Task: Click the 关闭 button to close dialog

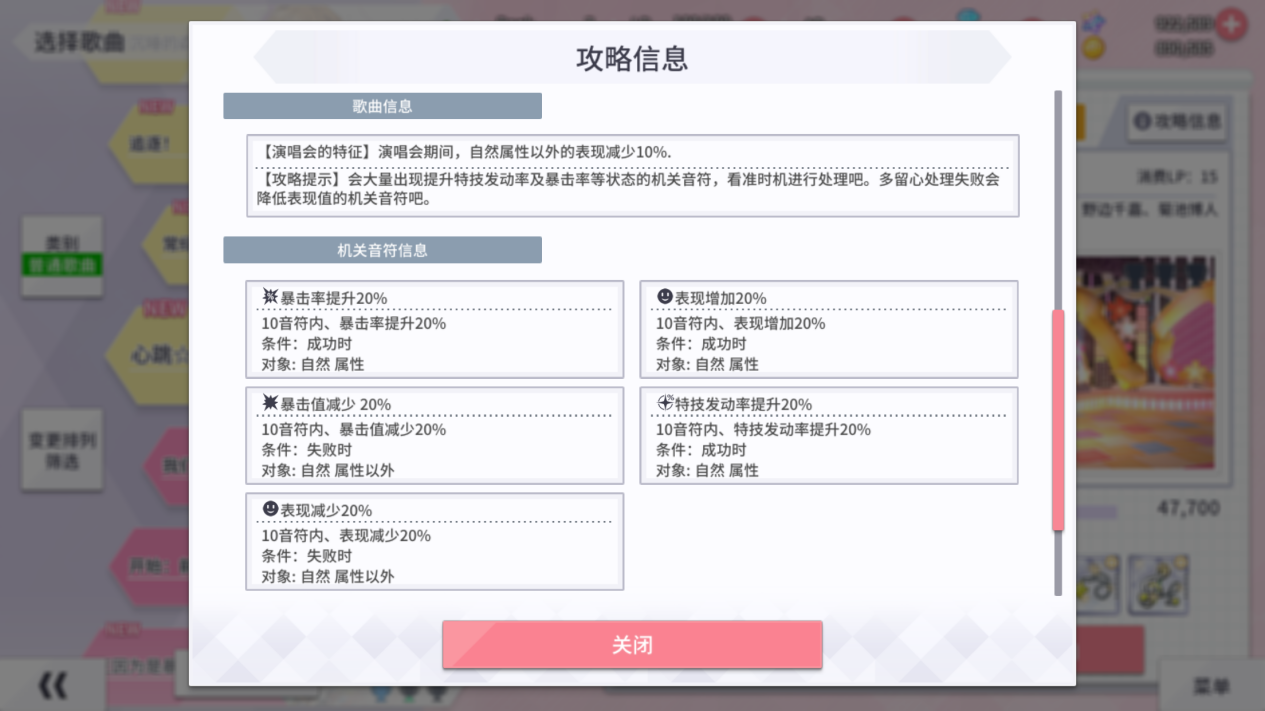Action: click(632, 645)
